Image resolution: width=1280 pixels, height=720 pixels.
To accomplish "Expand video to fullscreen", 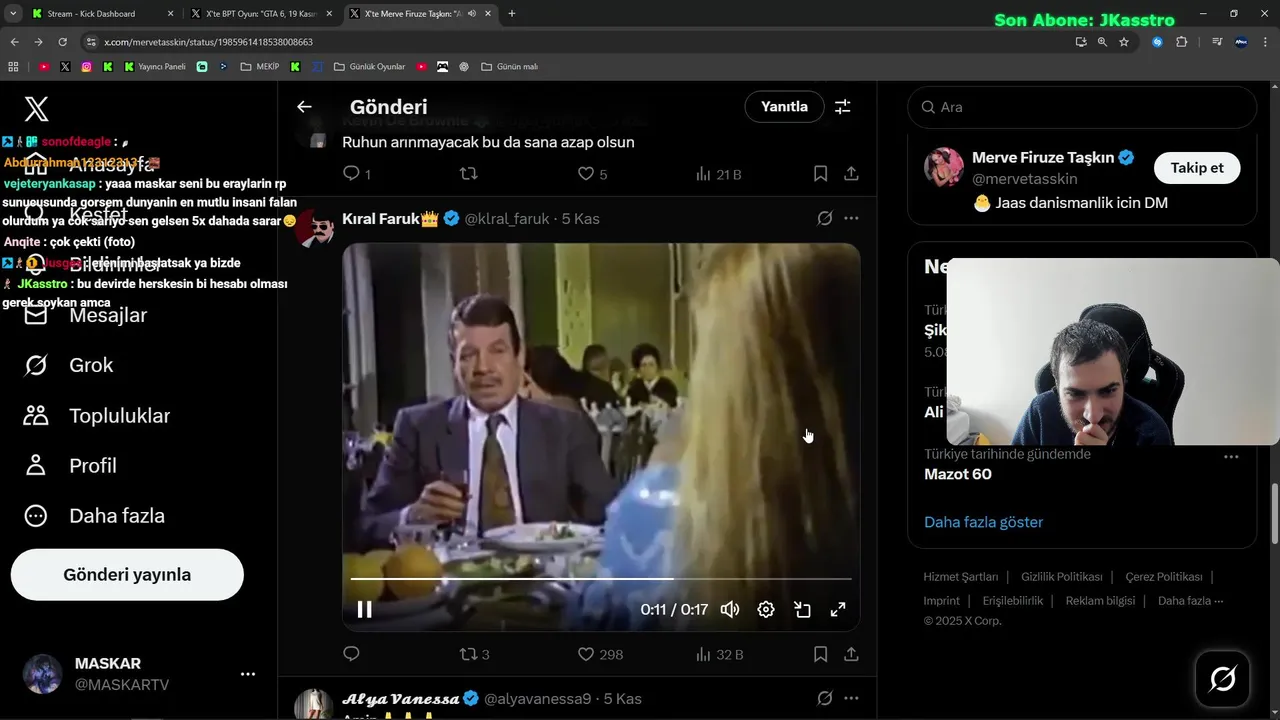I will point(838,609).
